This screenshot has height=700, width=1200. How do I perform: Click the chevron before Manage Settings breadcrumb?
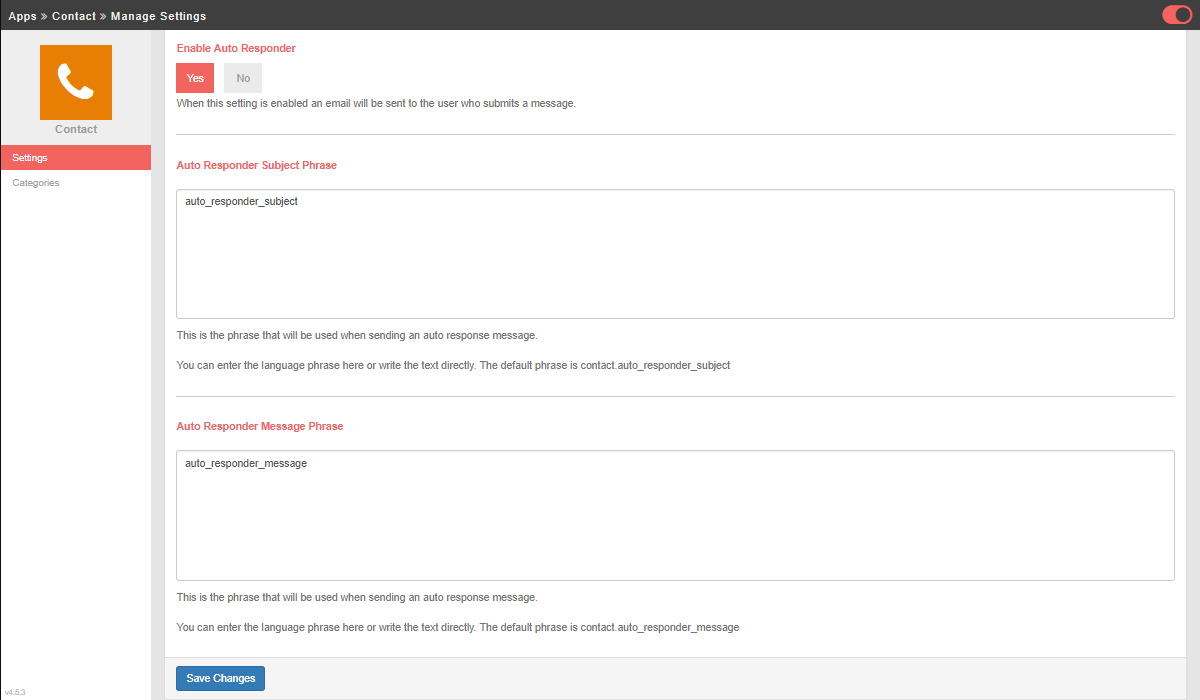103,16
